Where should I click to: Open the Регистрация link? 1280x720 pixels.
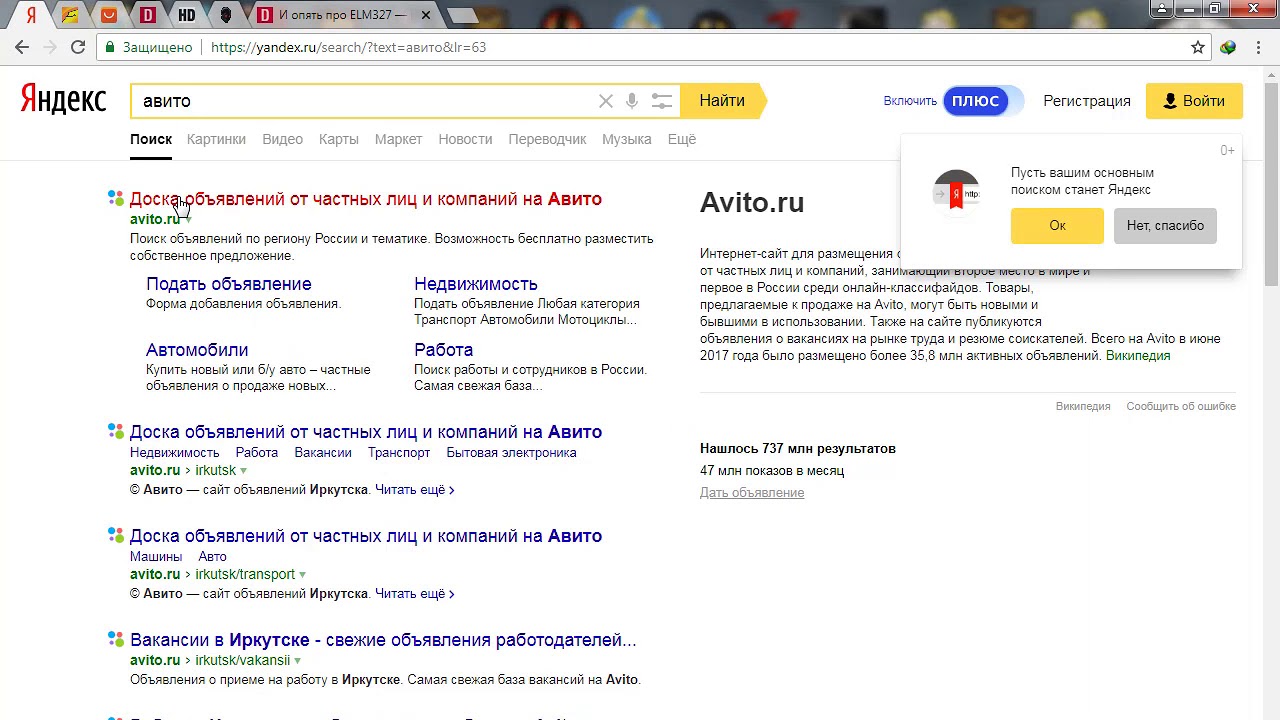point(1087,101)
